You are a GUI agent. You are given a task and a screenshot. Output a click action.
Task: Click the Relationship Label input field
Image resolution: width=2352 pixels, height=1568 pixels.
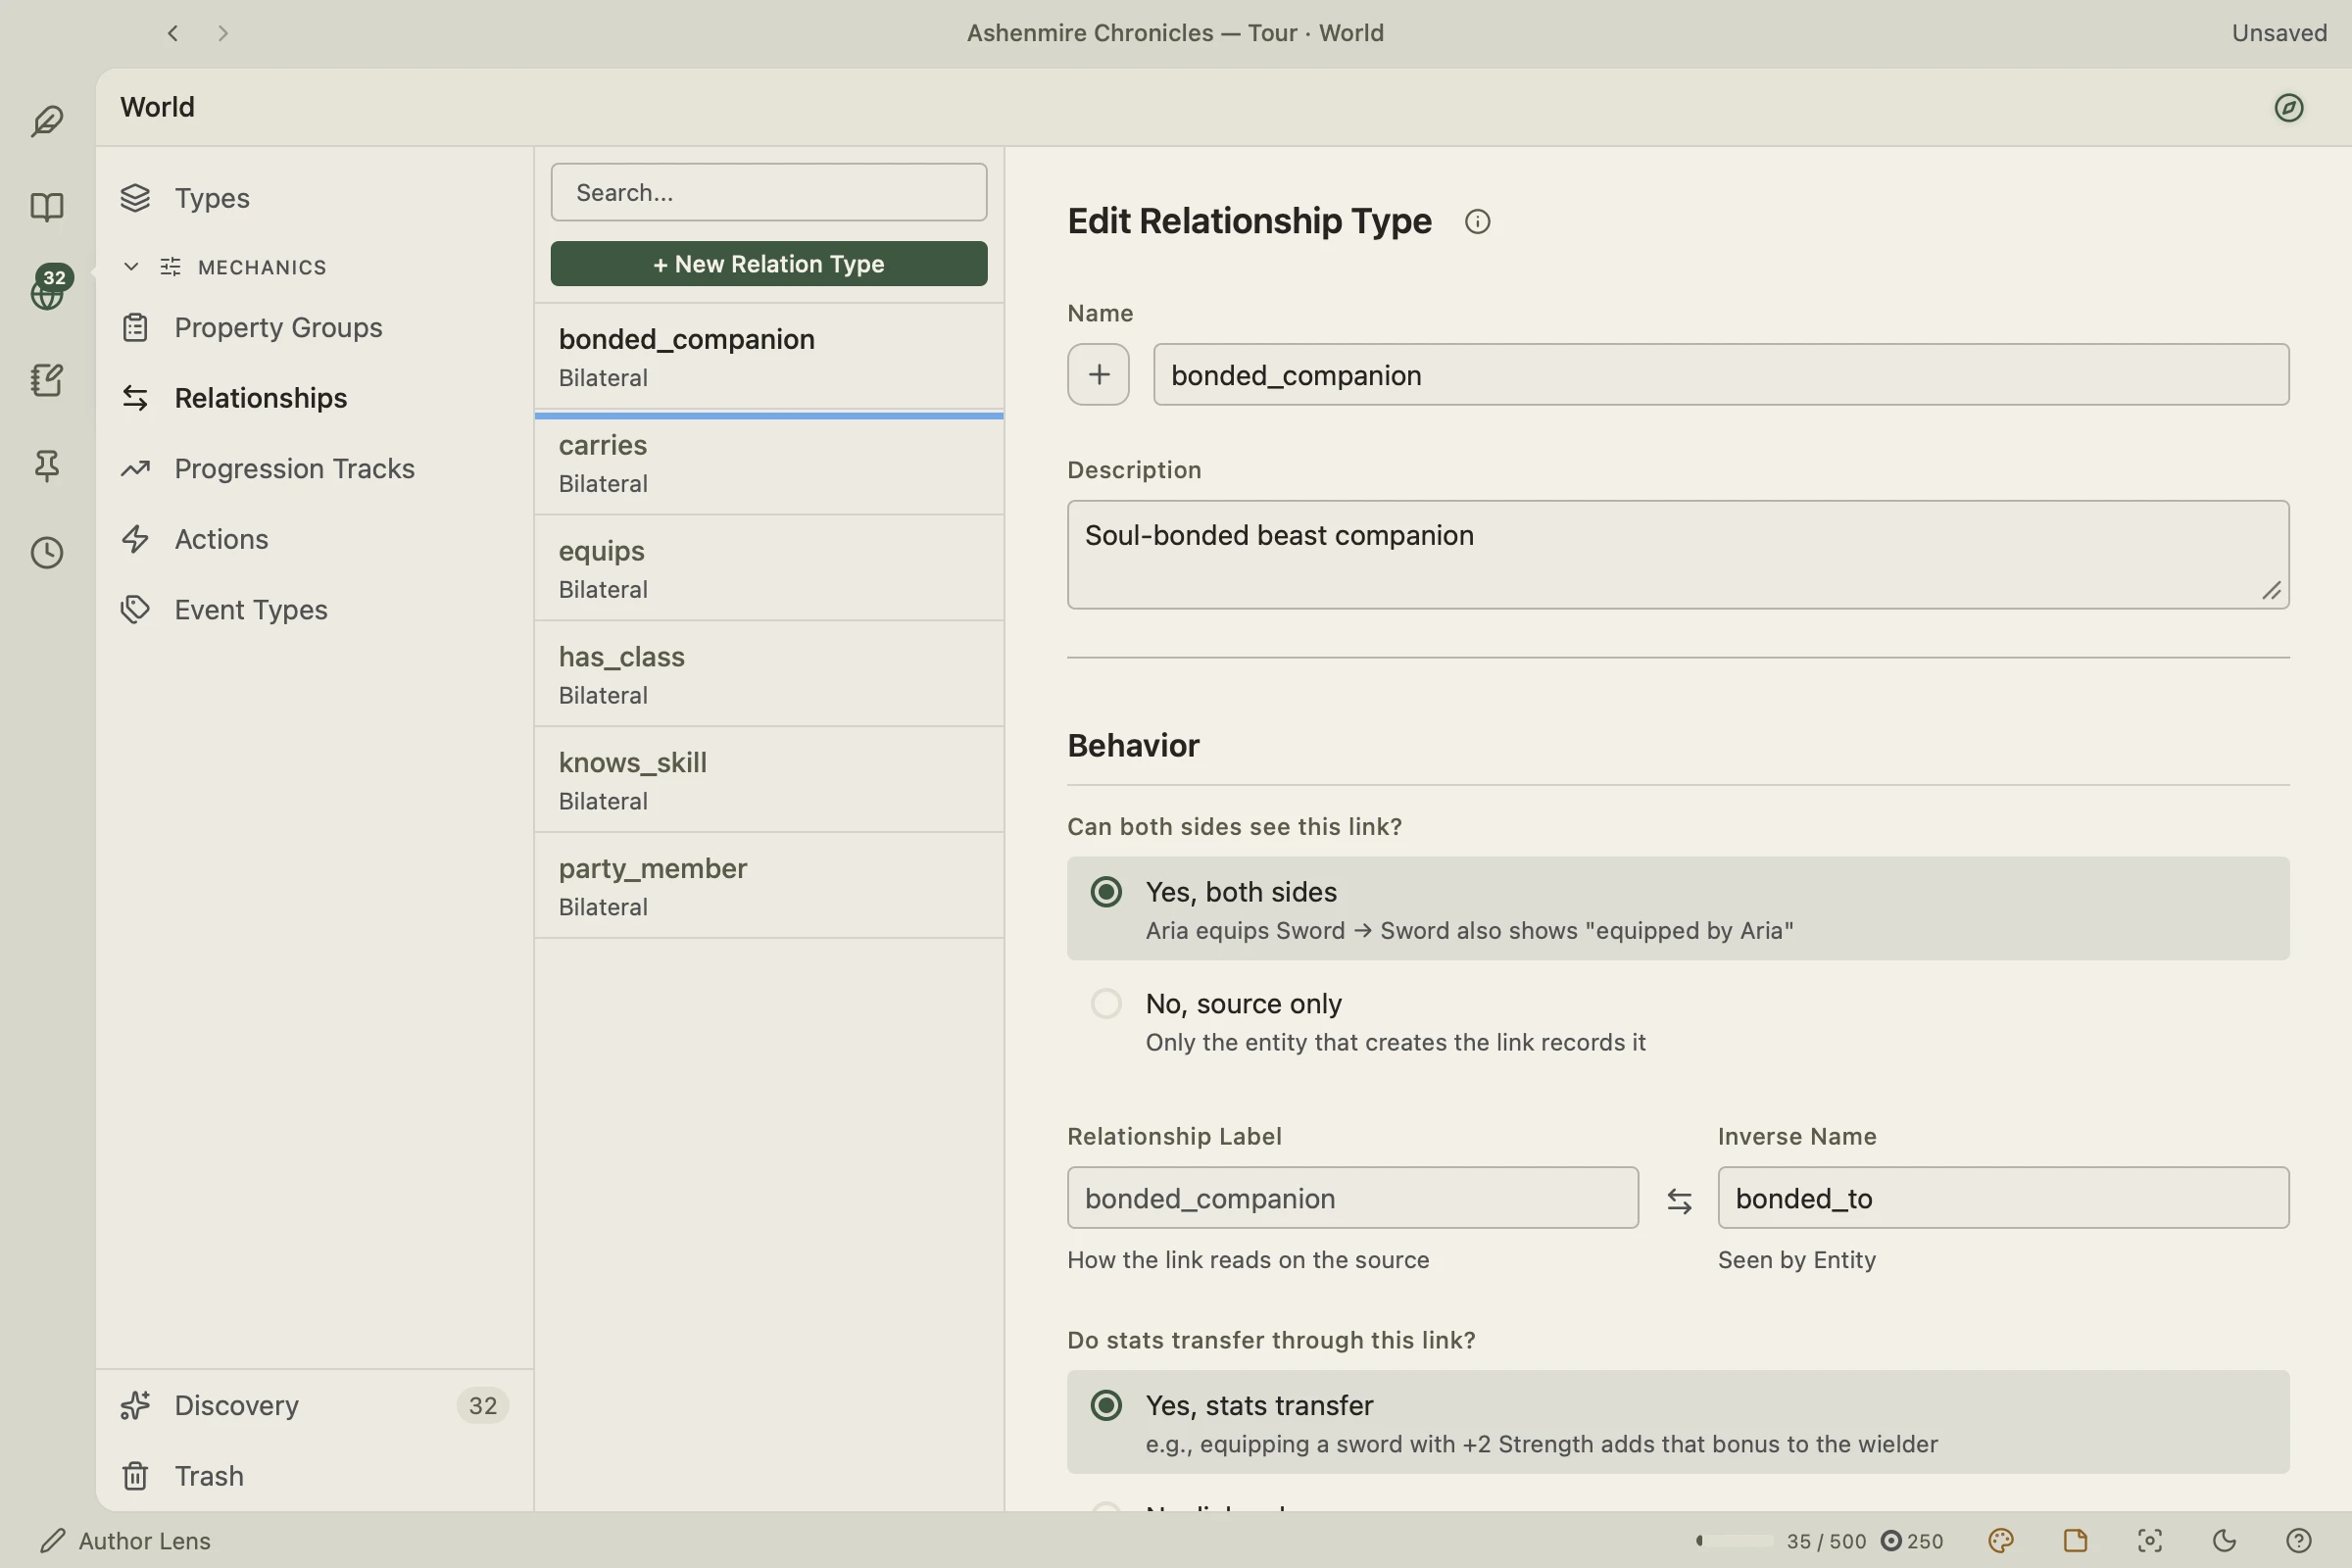(x=1352, y=1197)
